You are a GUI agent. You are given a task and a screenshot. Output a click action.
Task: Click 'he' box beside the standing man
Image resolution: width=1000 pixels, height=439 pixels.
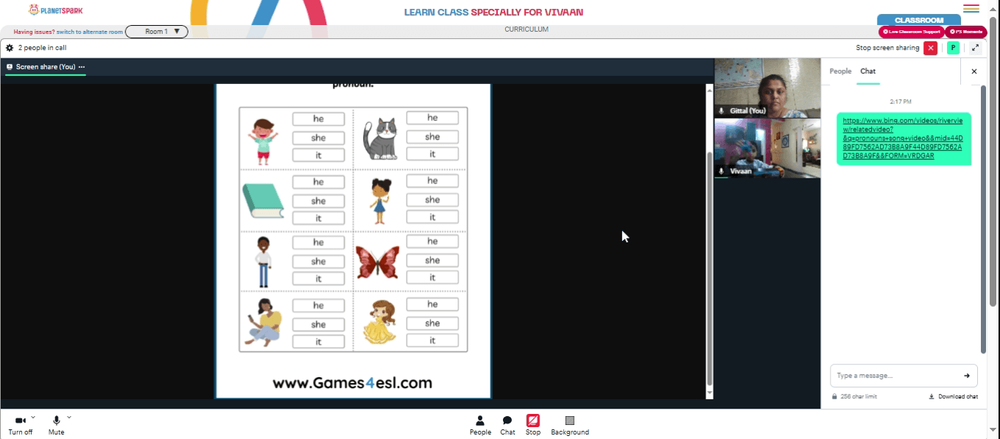coord(318,242)
